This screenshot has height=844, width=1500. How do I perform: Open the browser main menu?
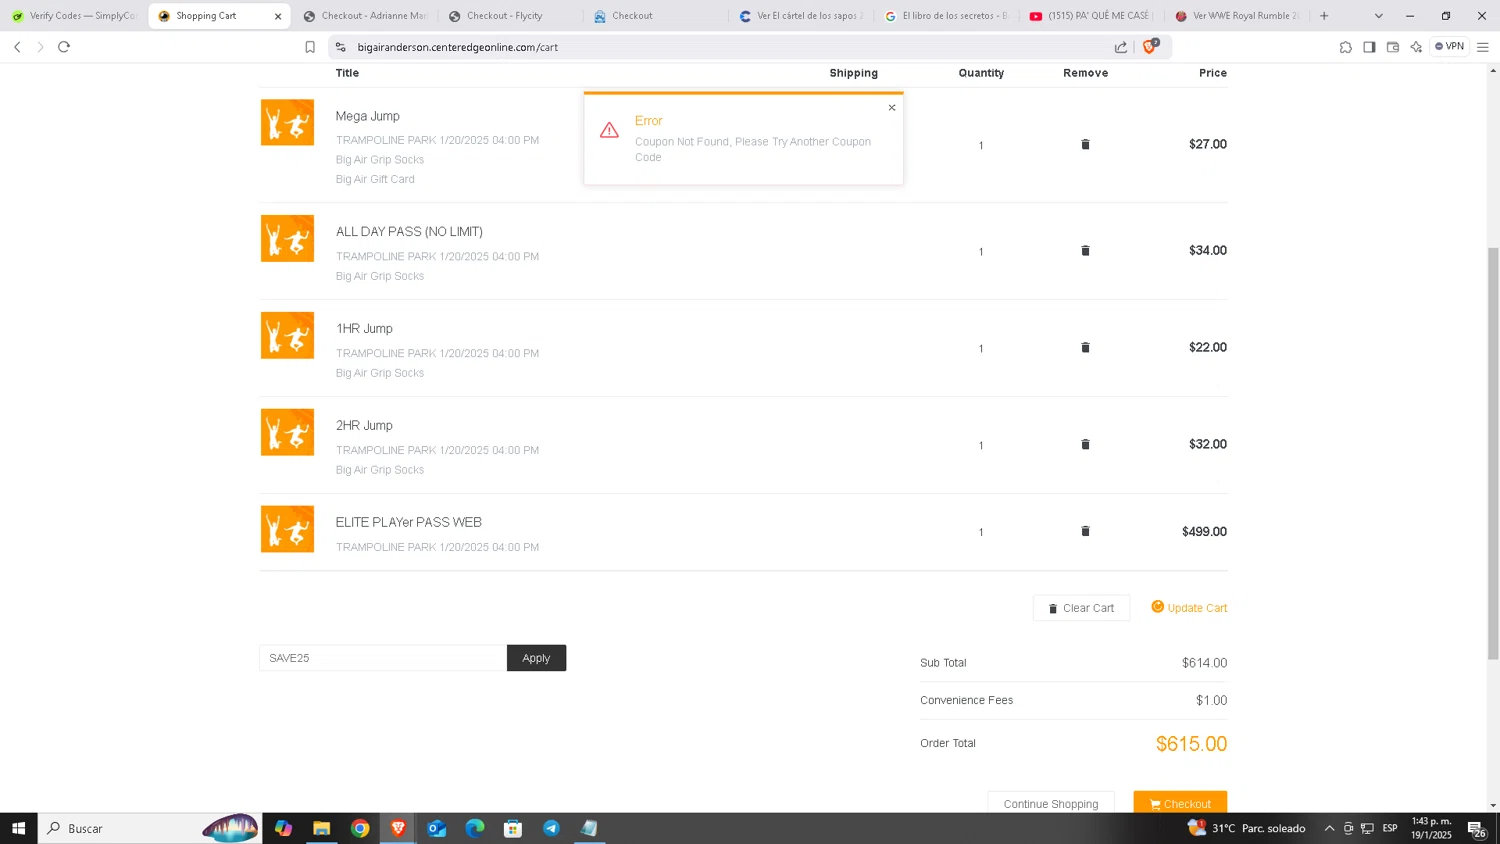click(x=1483, y=47)
